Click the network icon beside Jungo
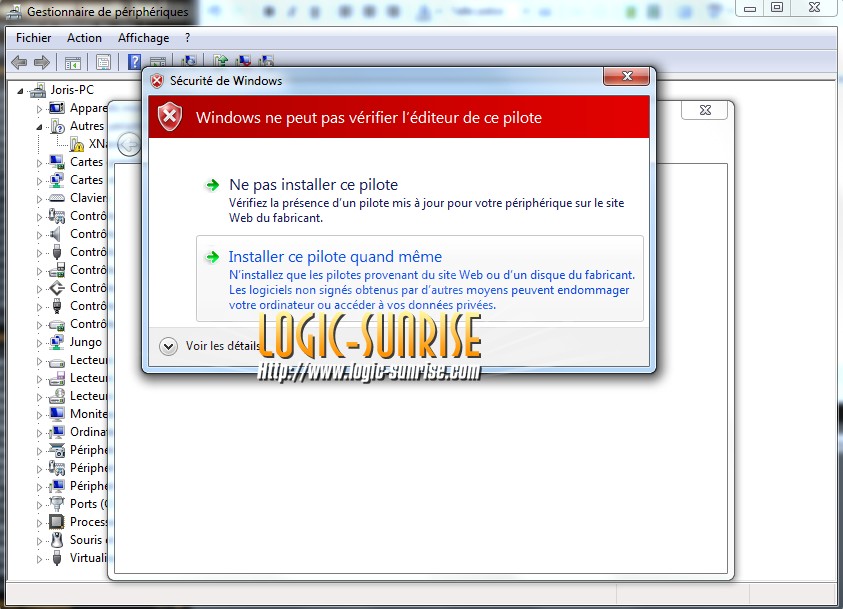 (56, 342)
